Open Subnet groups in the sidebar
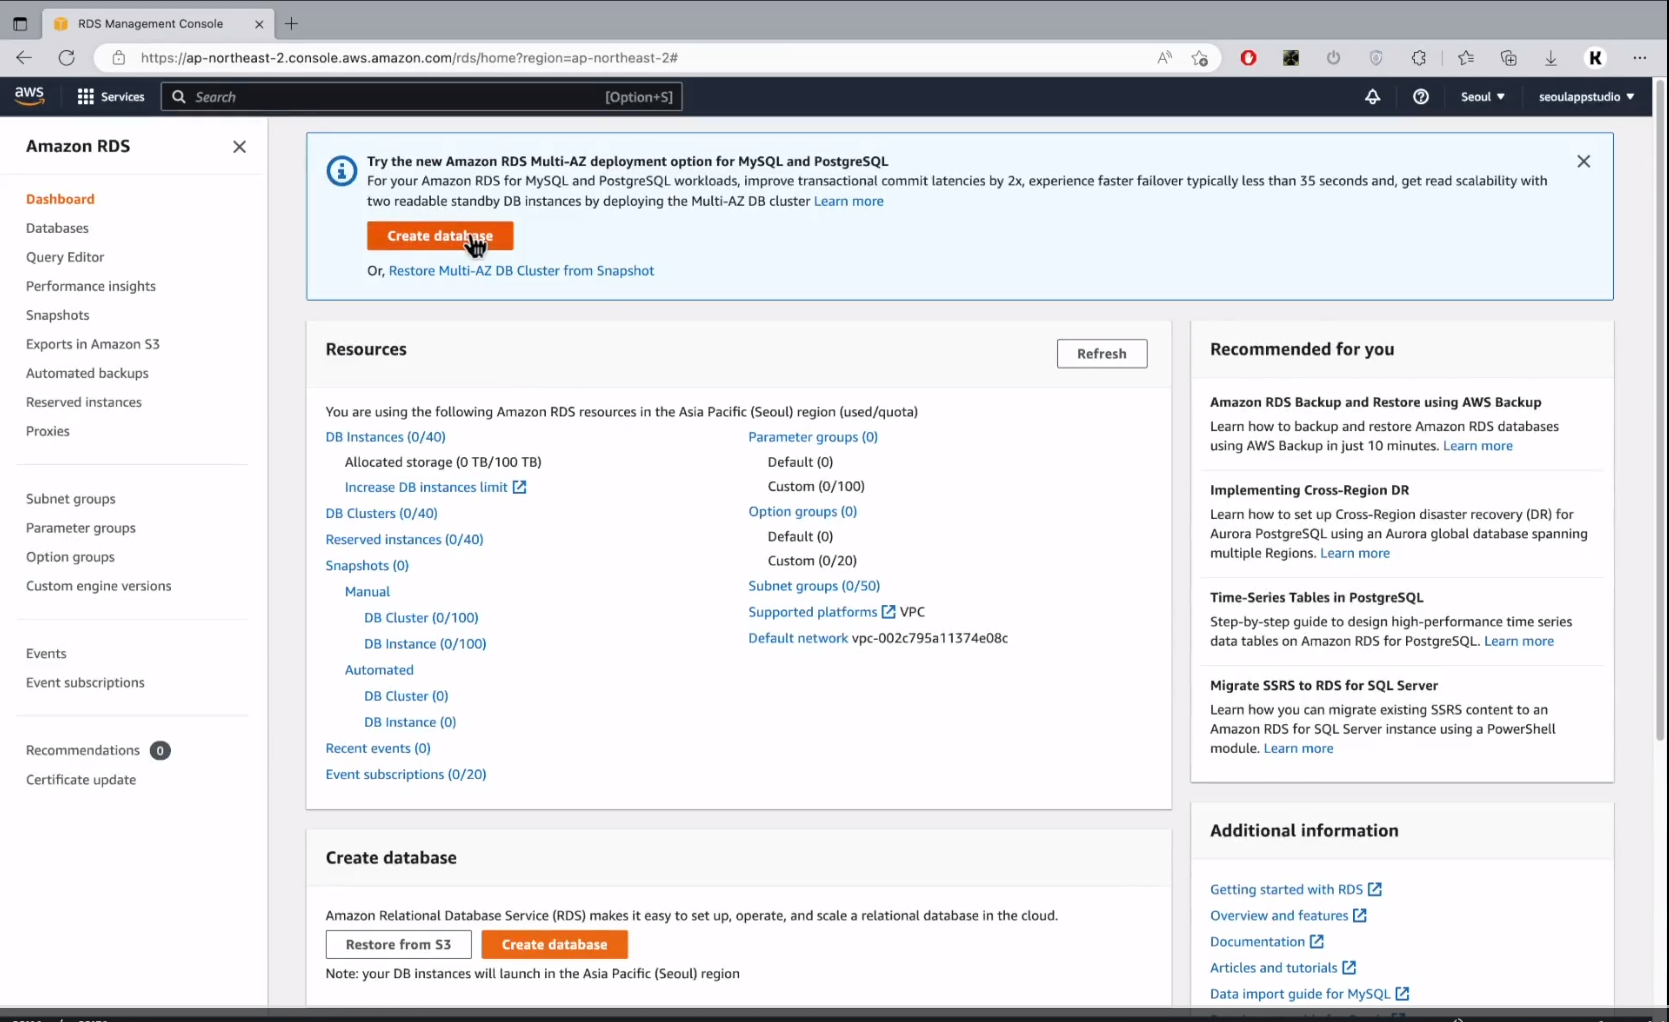Screen dimensions: 1669x1022 [x=71, y=499]
